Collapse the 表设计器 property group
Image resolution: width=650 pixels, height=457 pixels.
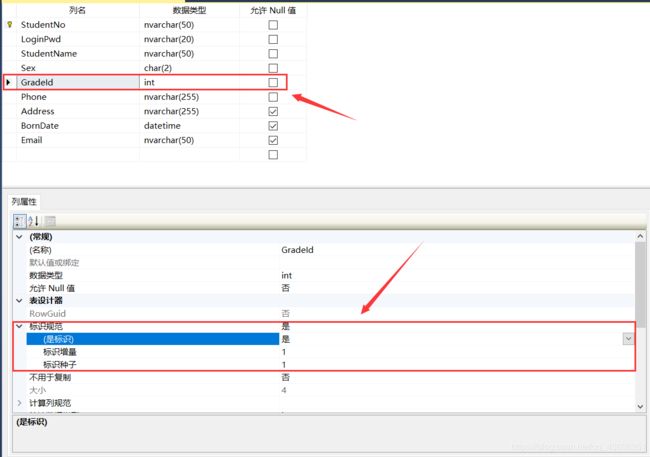[x=19, y=301]
